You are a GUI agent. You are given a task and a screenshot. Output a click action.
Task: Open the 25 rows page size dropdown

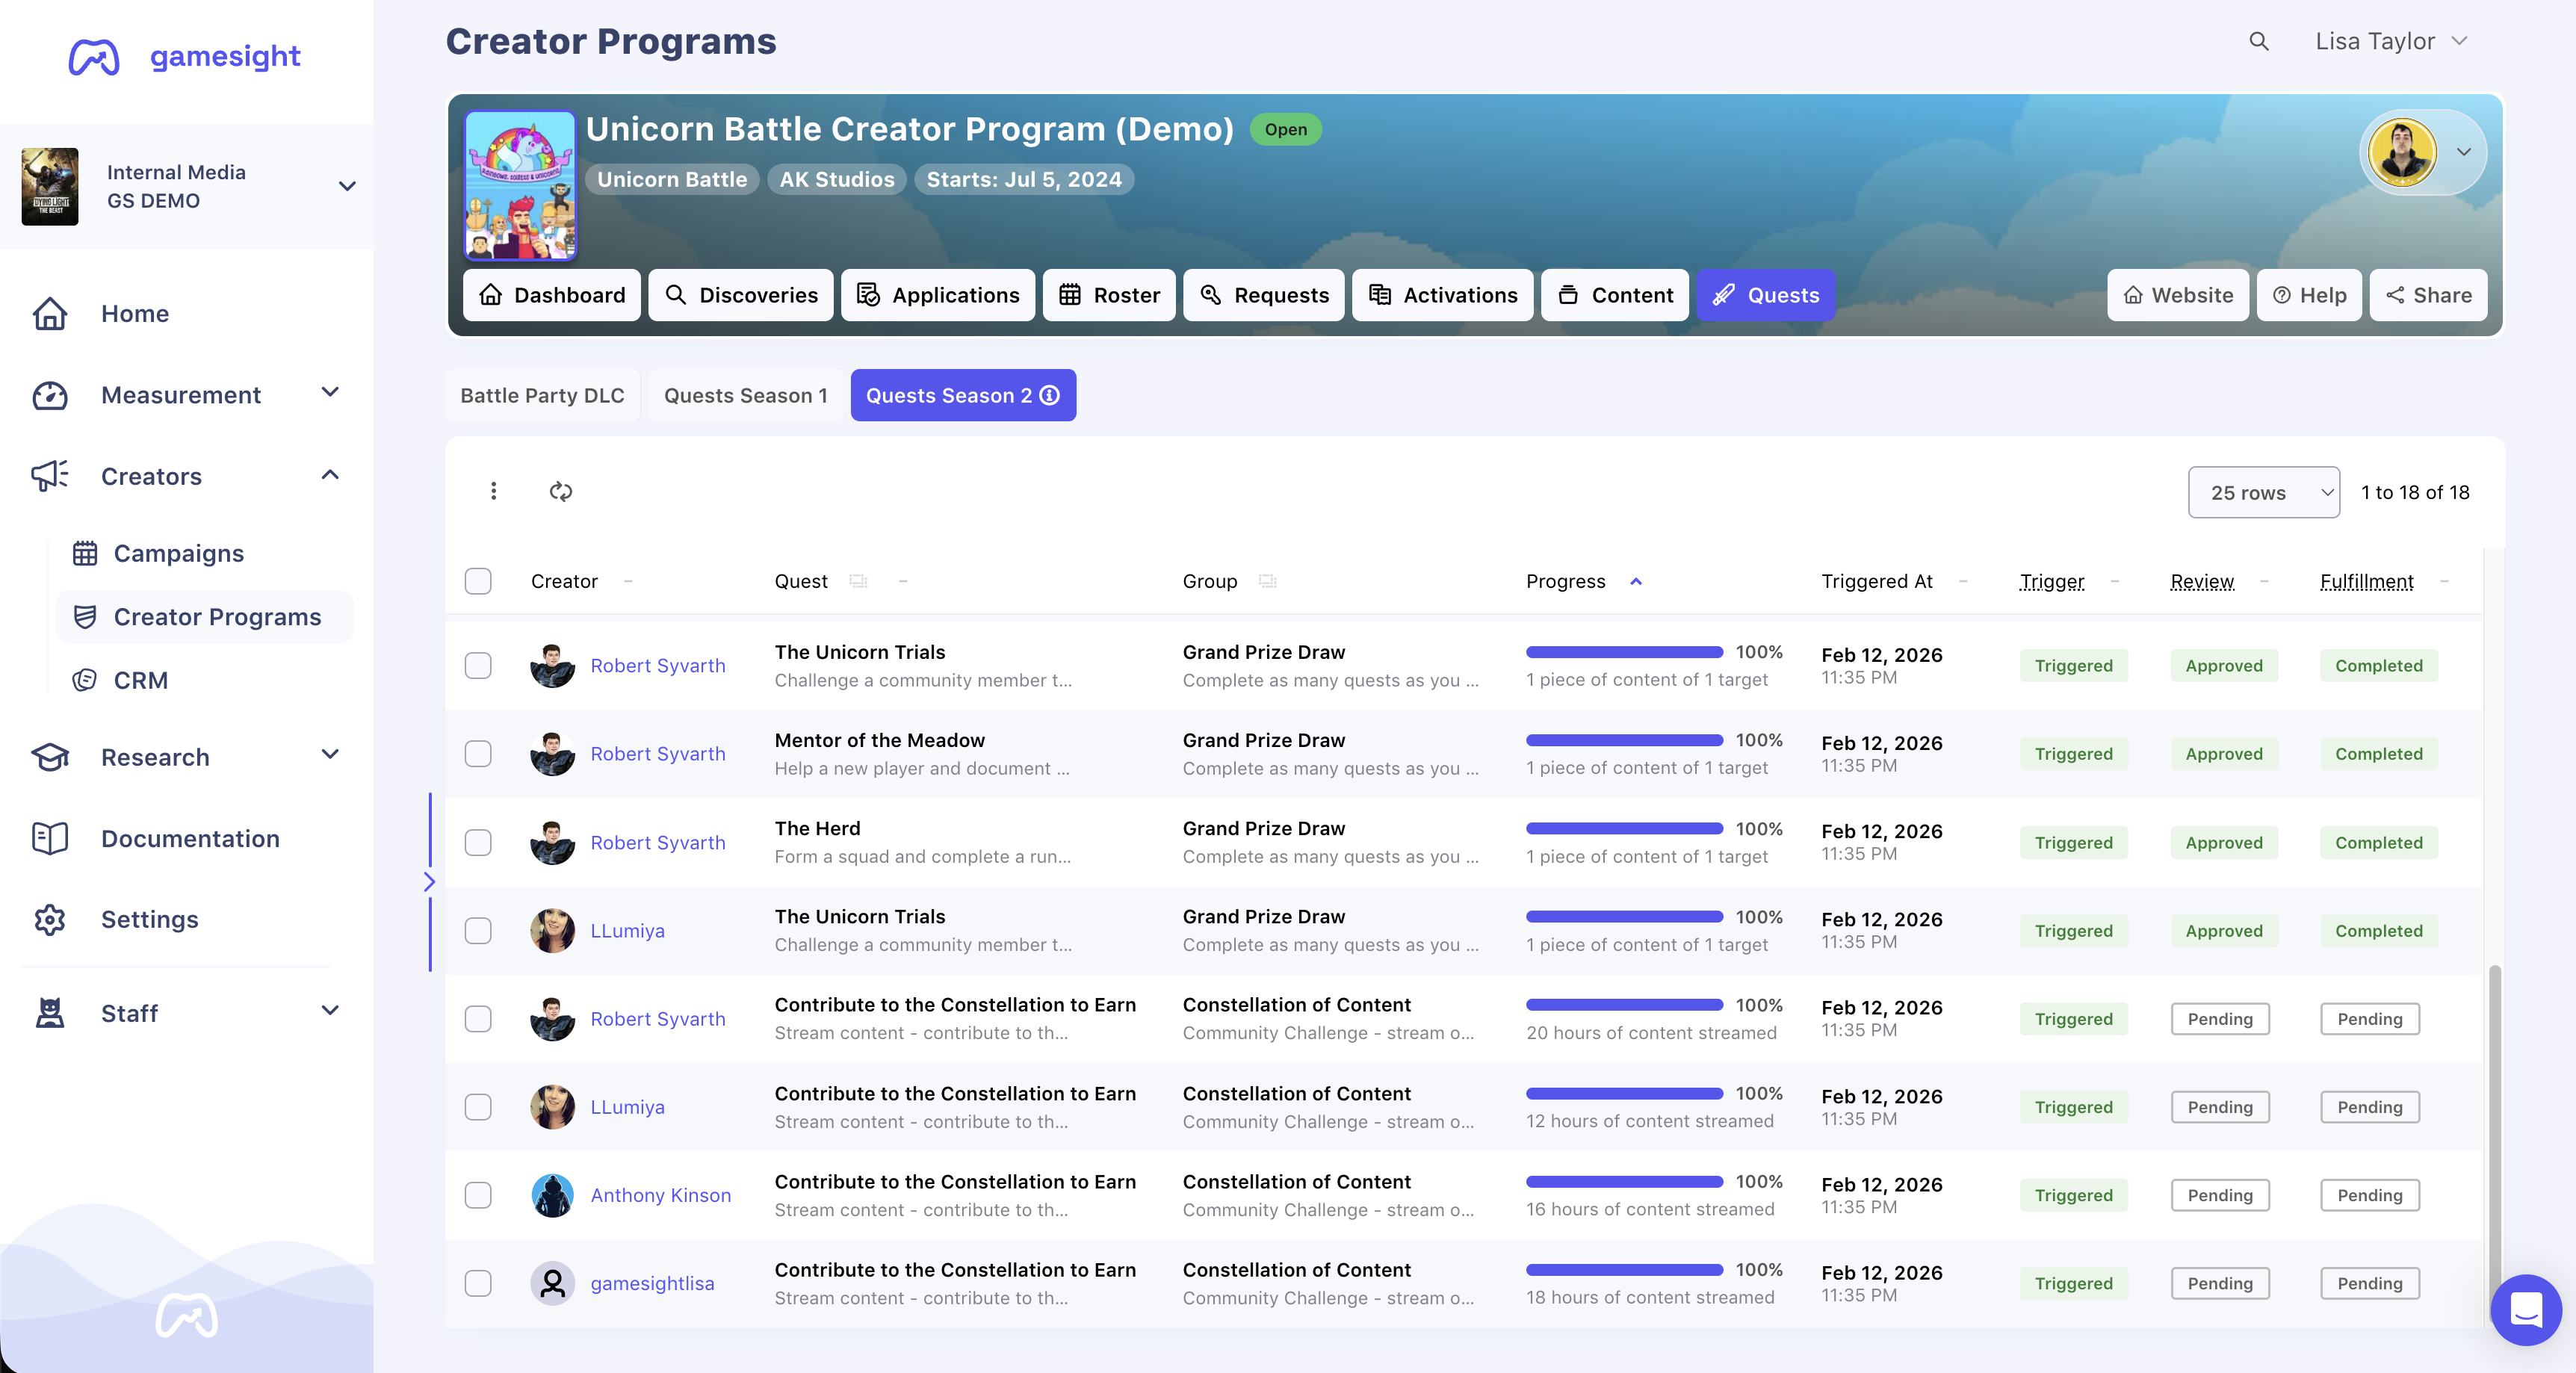[x=2263, y=492]
